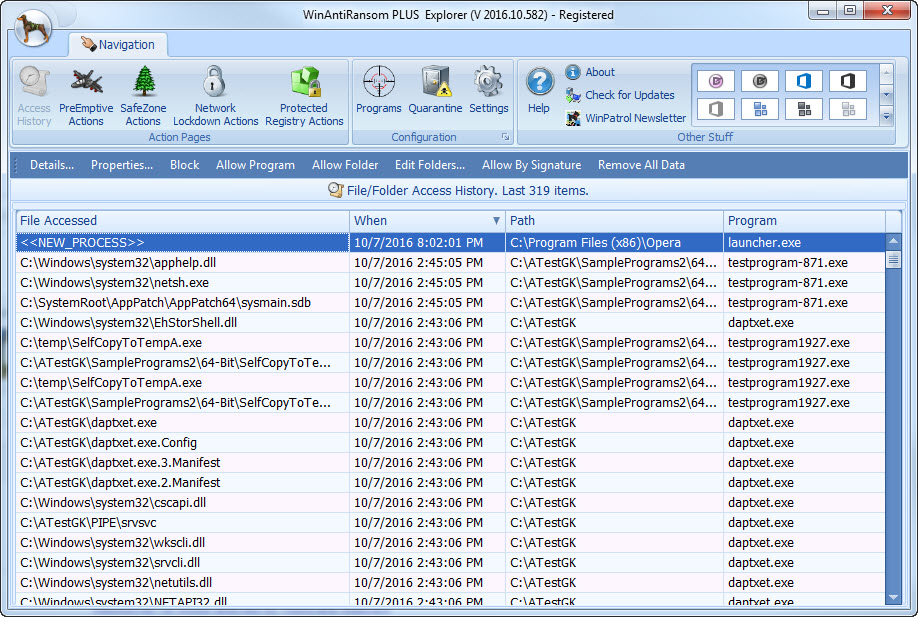Open the Programs configuration page

pyautogui.click(x=379, y=90)
